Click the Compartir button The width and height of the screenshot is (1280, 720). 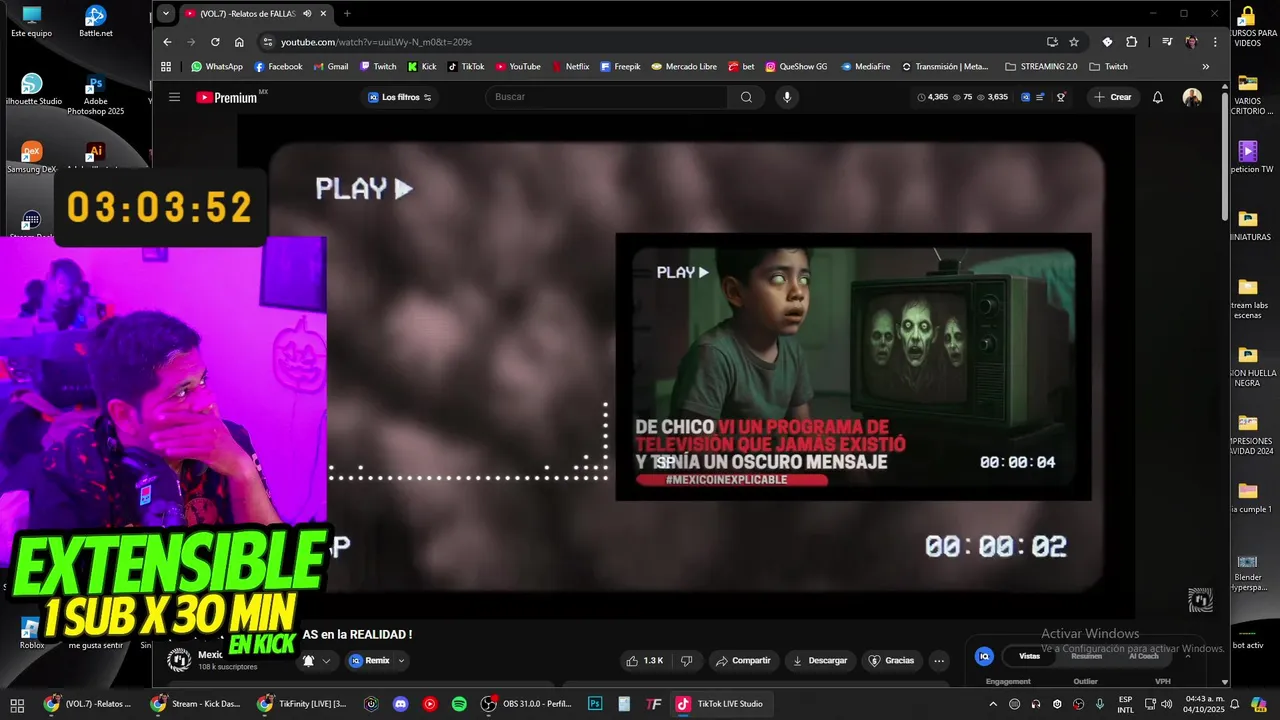pos(743,661)
